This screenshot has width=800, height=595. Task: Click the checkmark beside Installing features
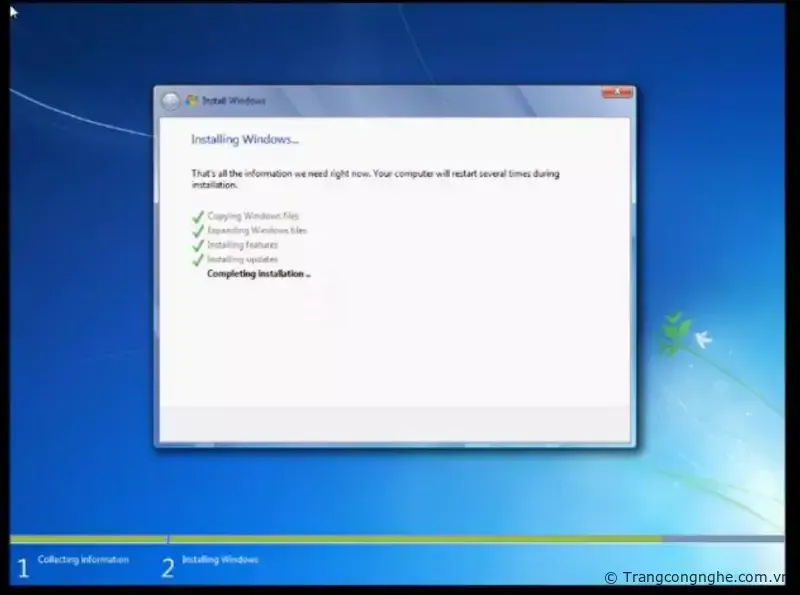tap(197, 245)
